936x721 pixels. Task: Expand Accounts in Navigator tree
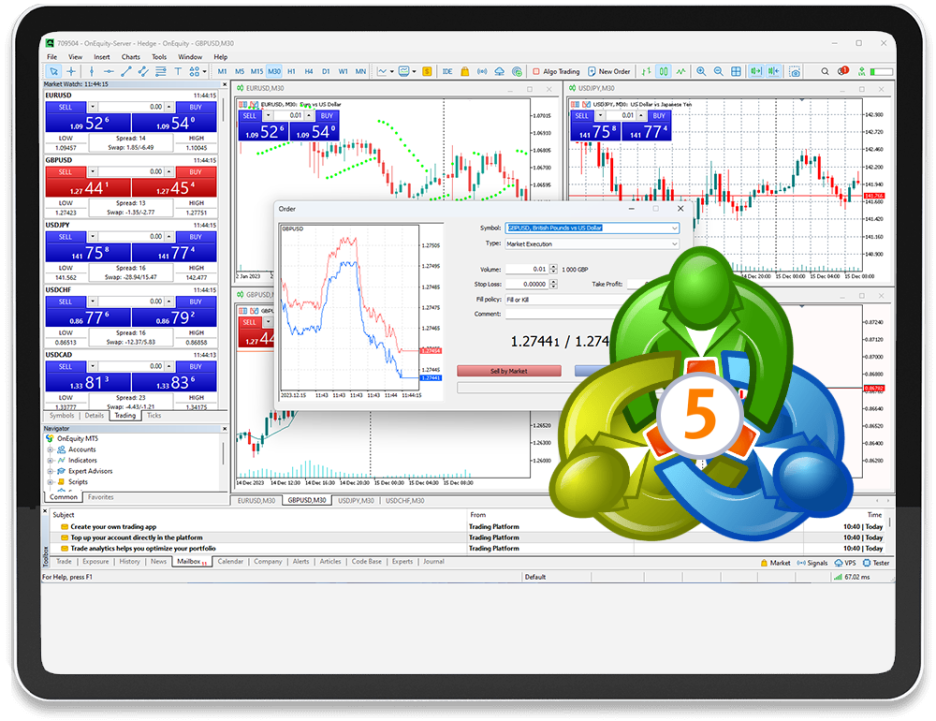point(51,450)
